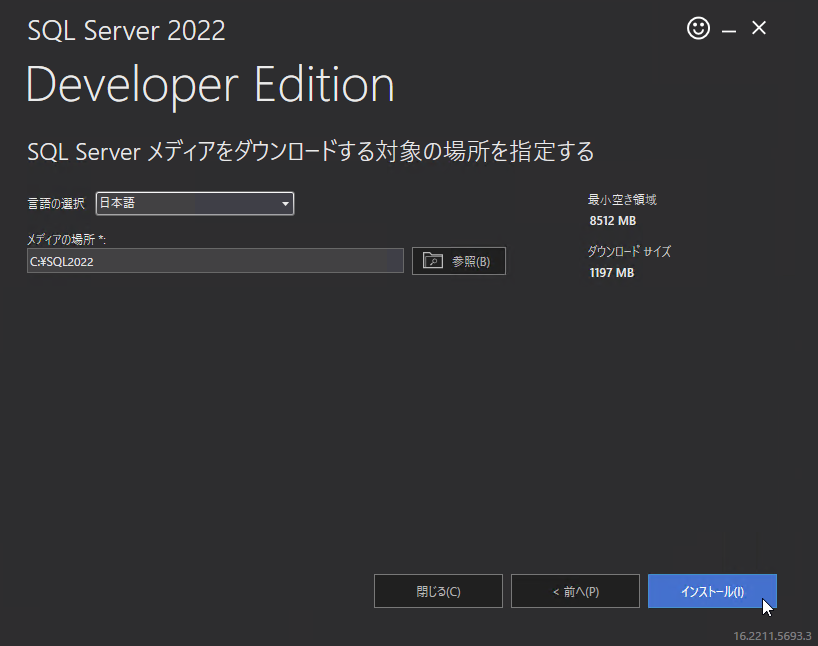This screenshot has width=818, height=646.
Task: Click the 言語の選択 label
Action: coord(56,204)
